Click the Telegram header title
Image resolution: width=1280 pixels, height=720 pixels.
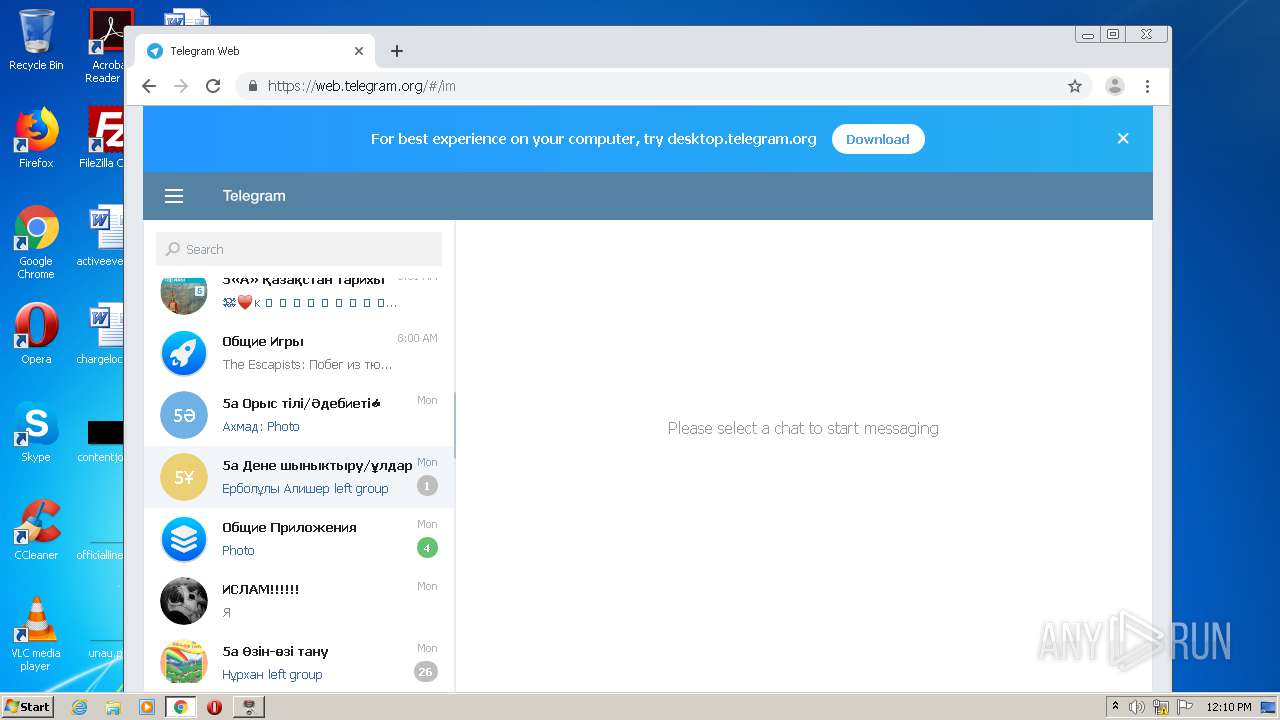[x=254, y=196]
